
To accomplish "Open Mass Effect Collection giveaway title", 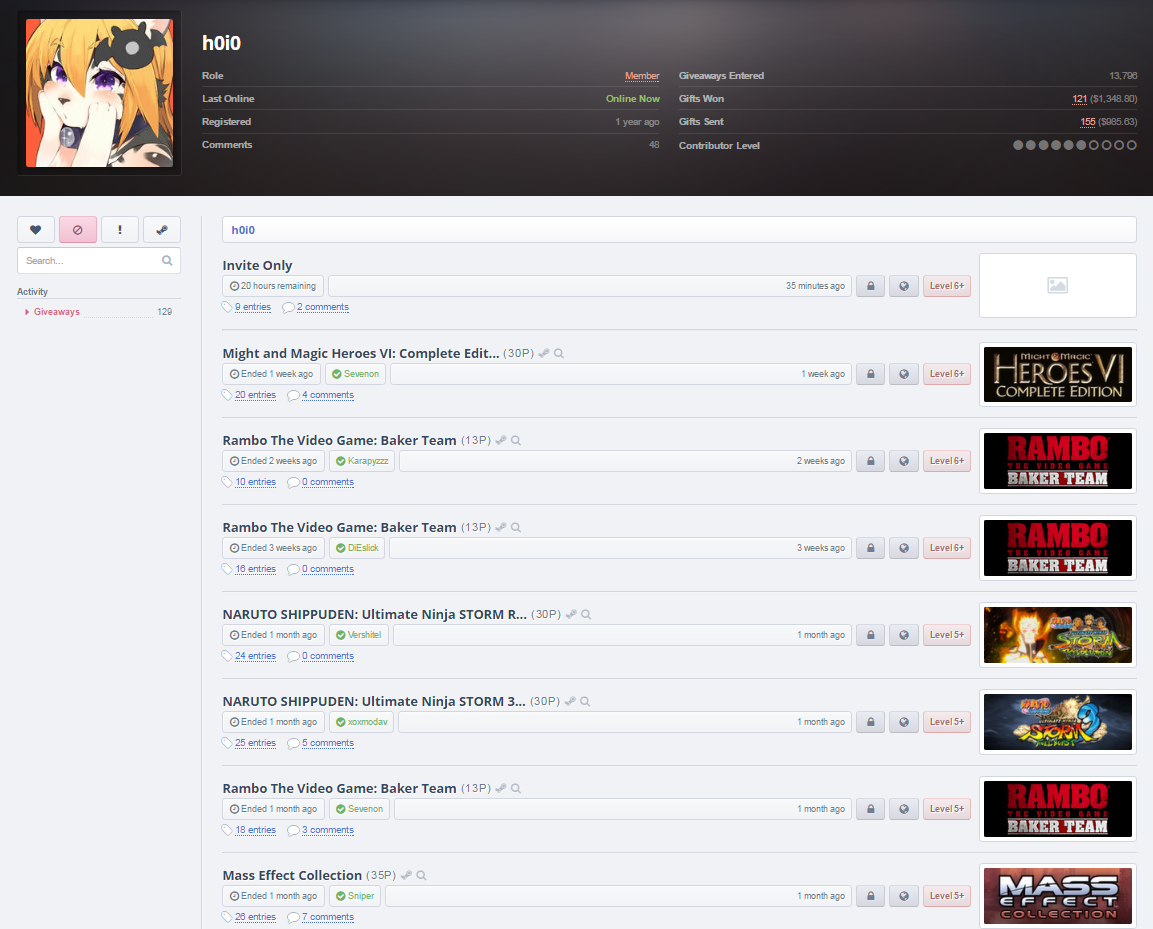I will coord(293,875).
